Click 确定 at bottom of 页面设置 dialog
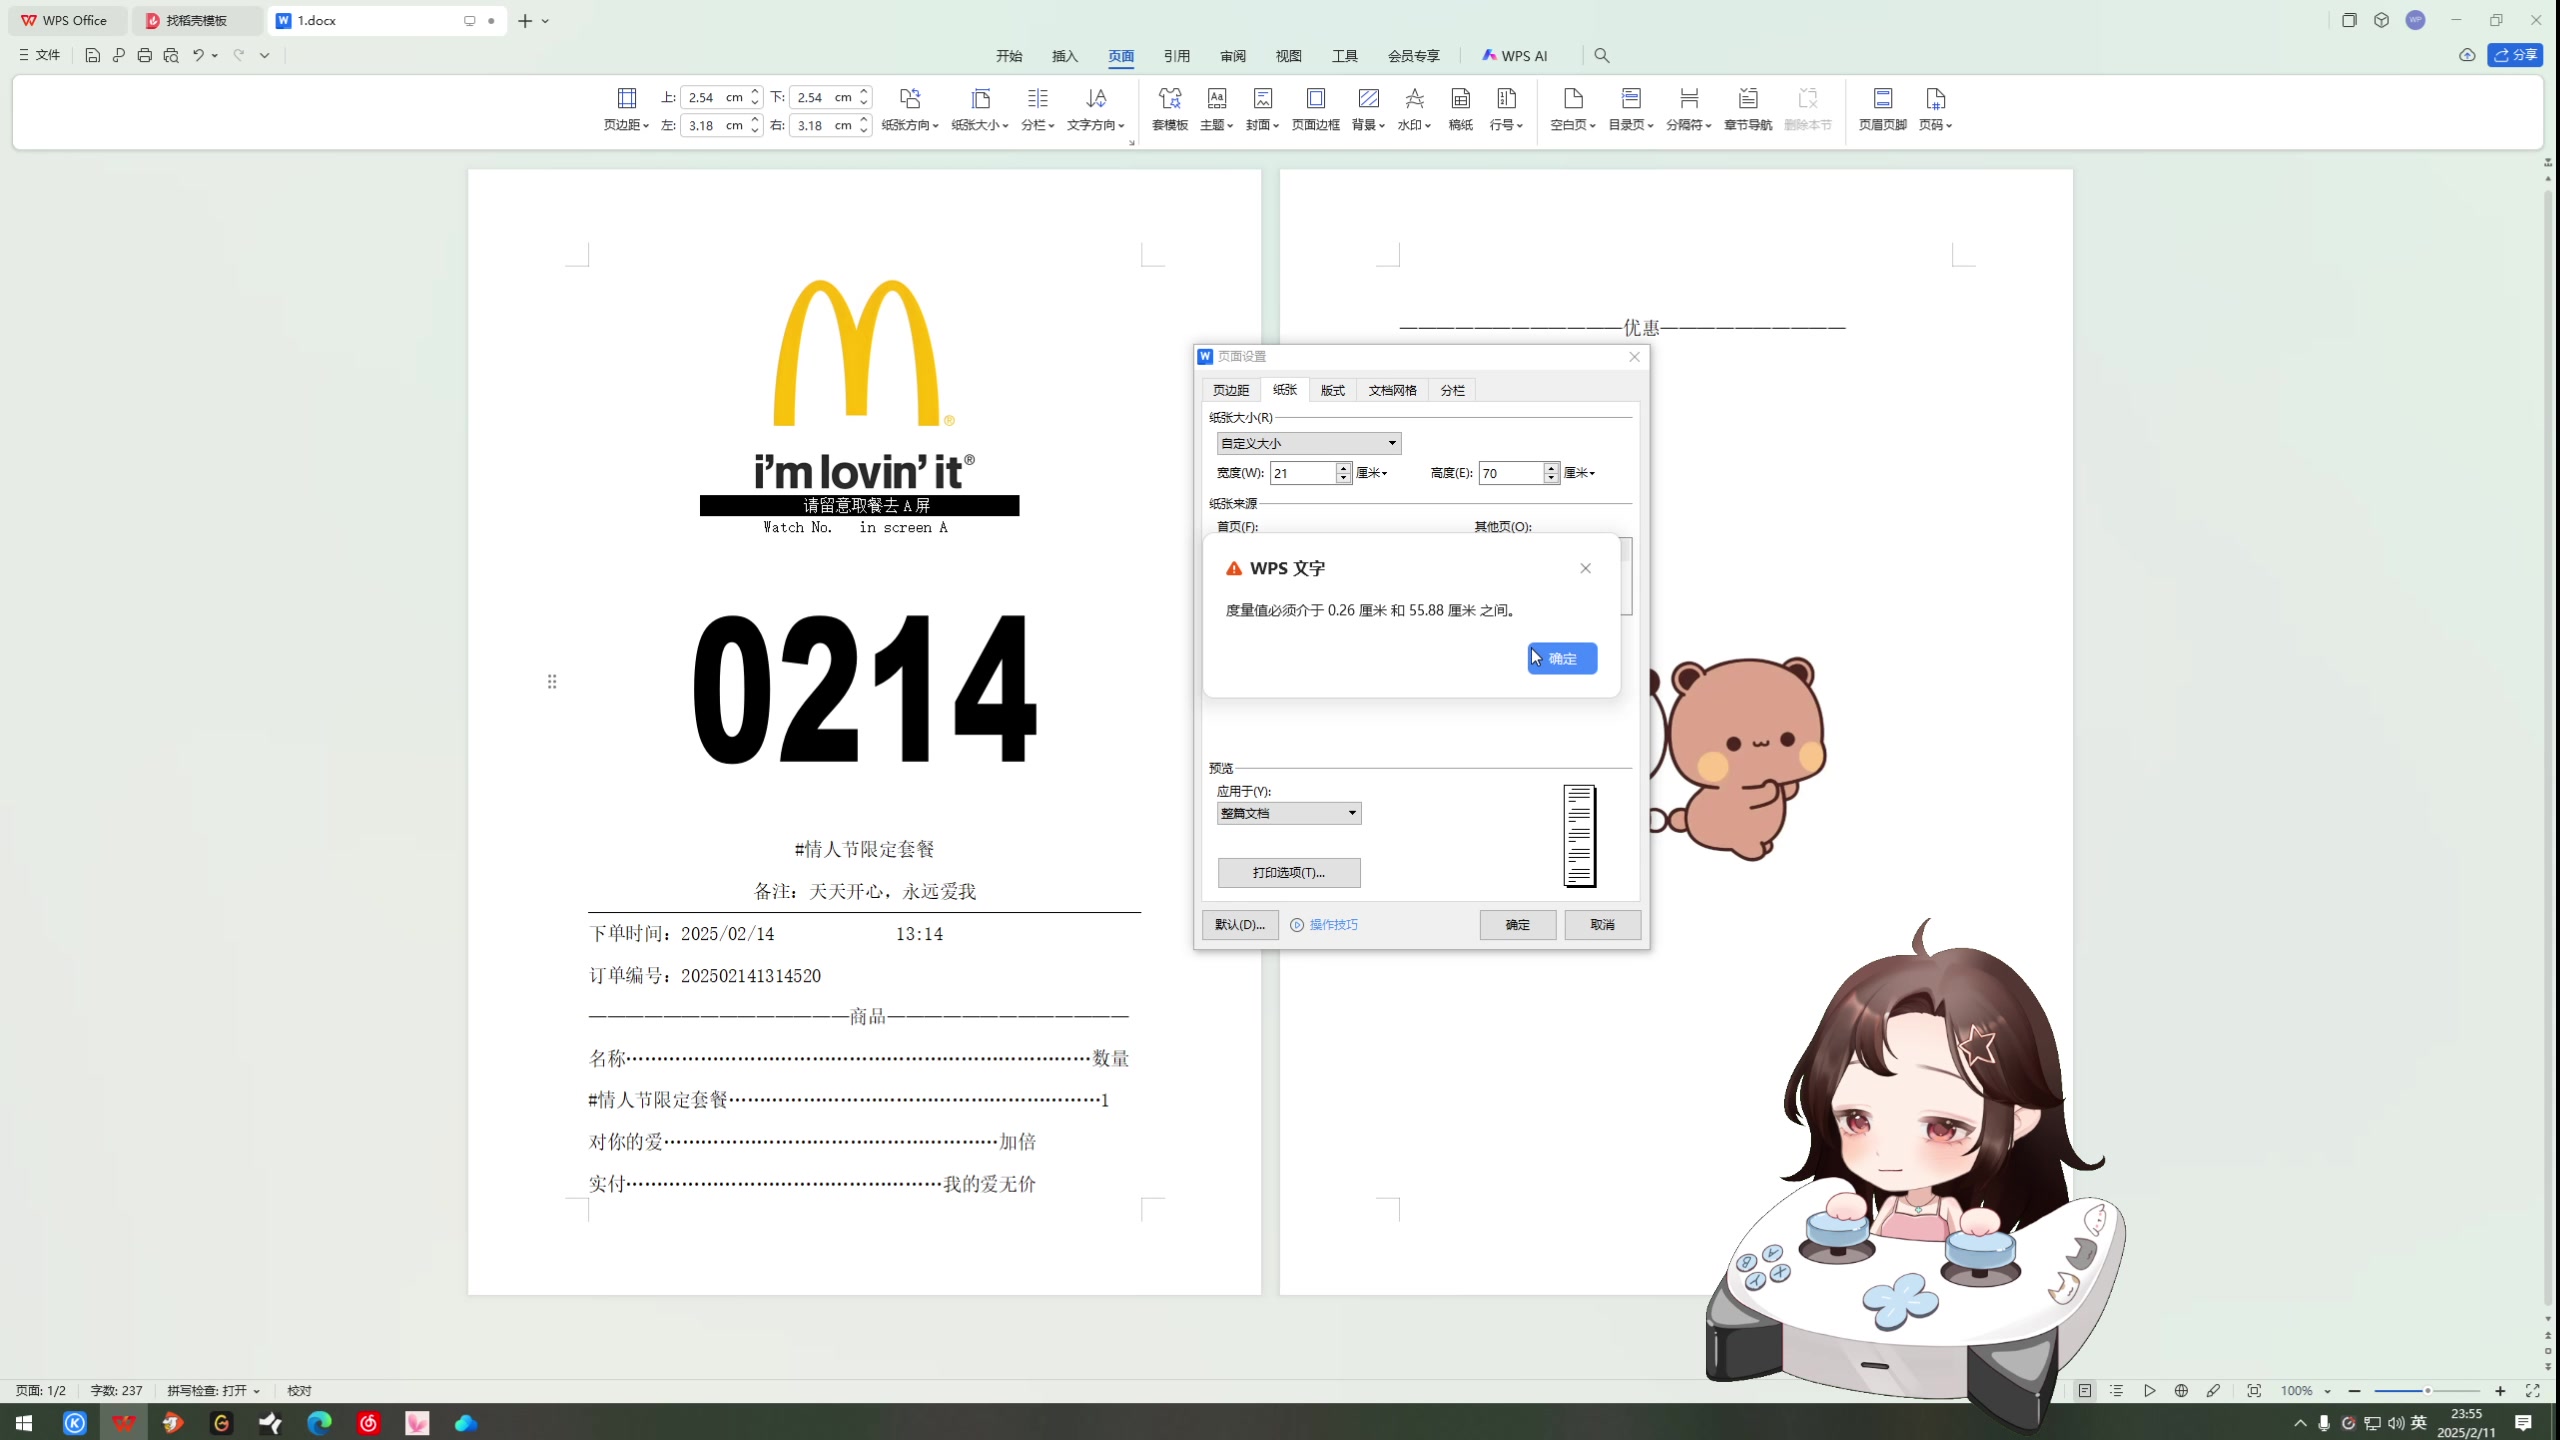2560x1440 pixels. pos(1518,925)
